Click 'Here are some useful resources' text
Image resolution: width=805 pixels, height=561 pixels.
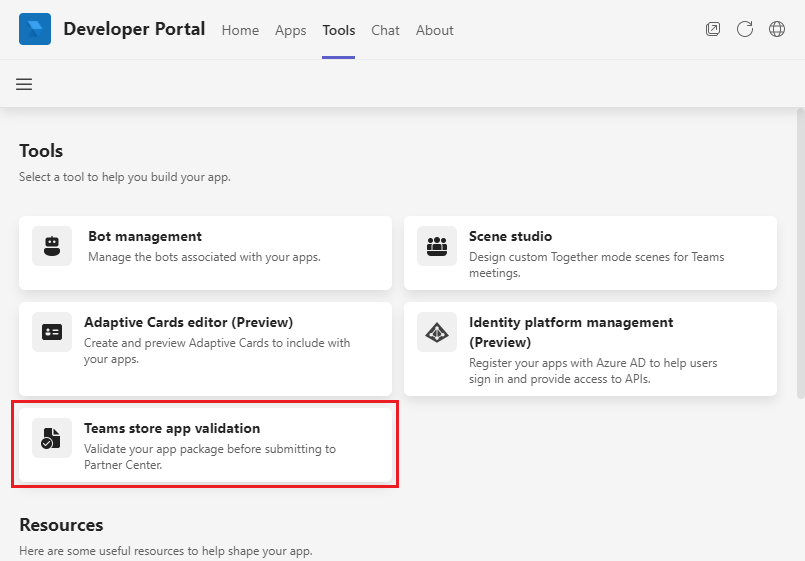[x=165, y=551]
